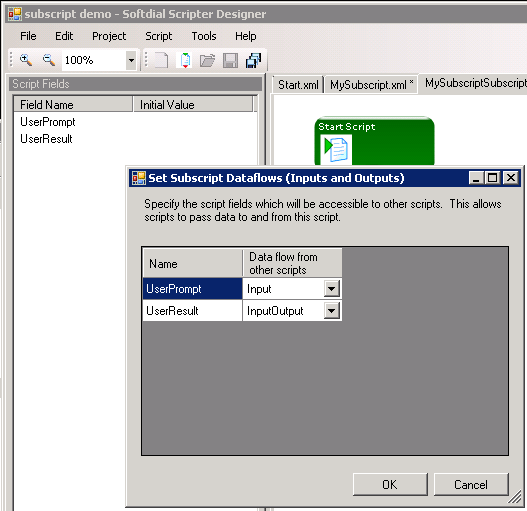Select UserPrompt in Script Fields list
The image size is (527, 511).
pos(48,122)
